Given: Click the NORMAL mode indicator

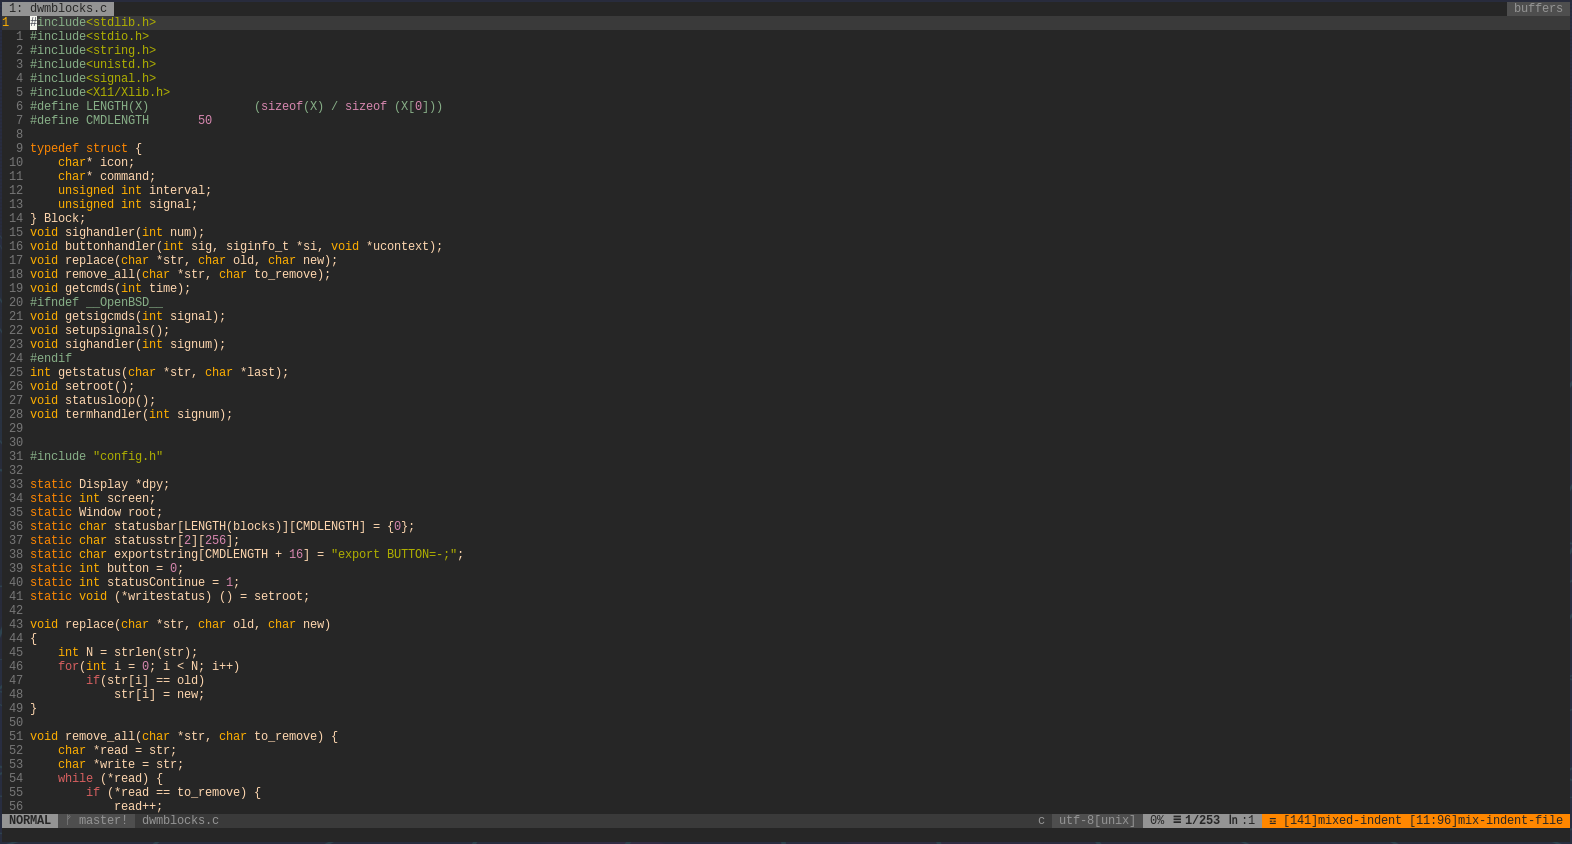Looking at the screenshot, I should (x=30, y=821).
